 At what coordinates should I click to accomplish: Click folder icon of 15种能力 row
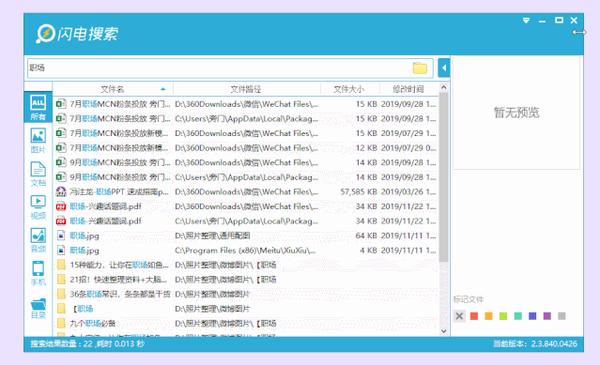[61, 265]
